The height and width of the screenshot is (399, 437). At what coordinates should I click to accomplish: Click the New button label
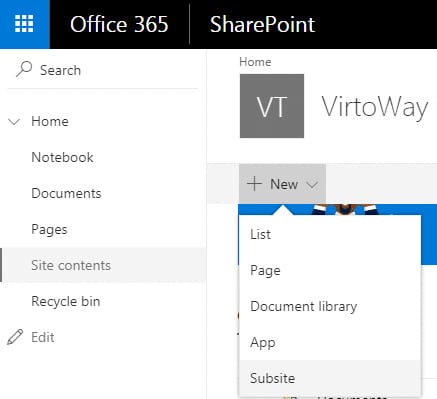(284, 184)
